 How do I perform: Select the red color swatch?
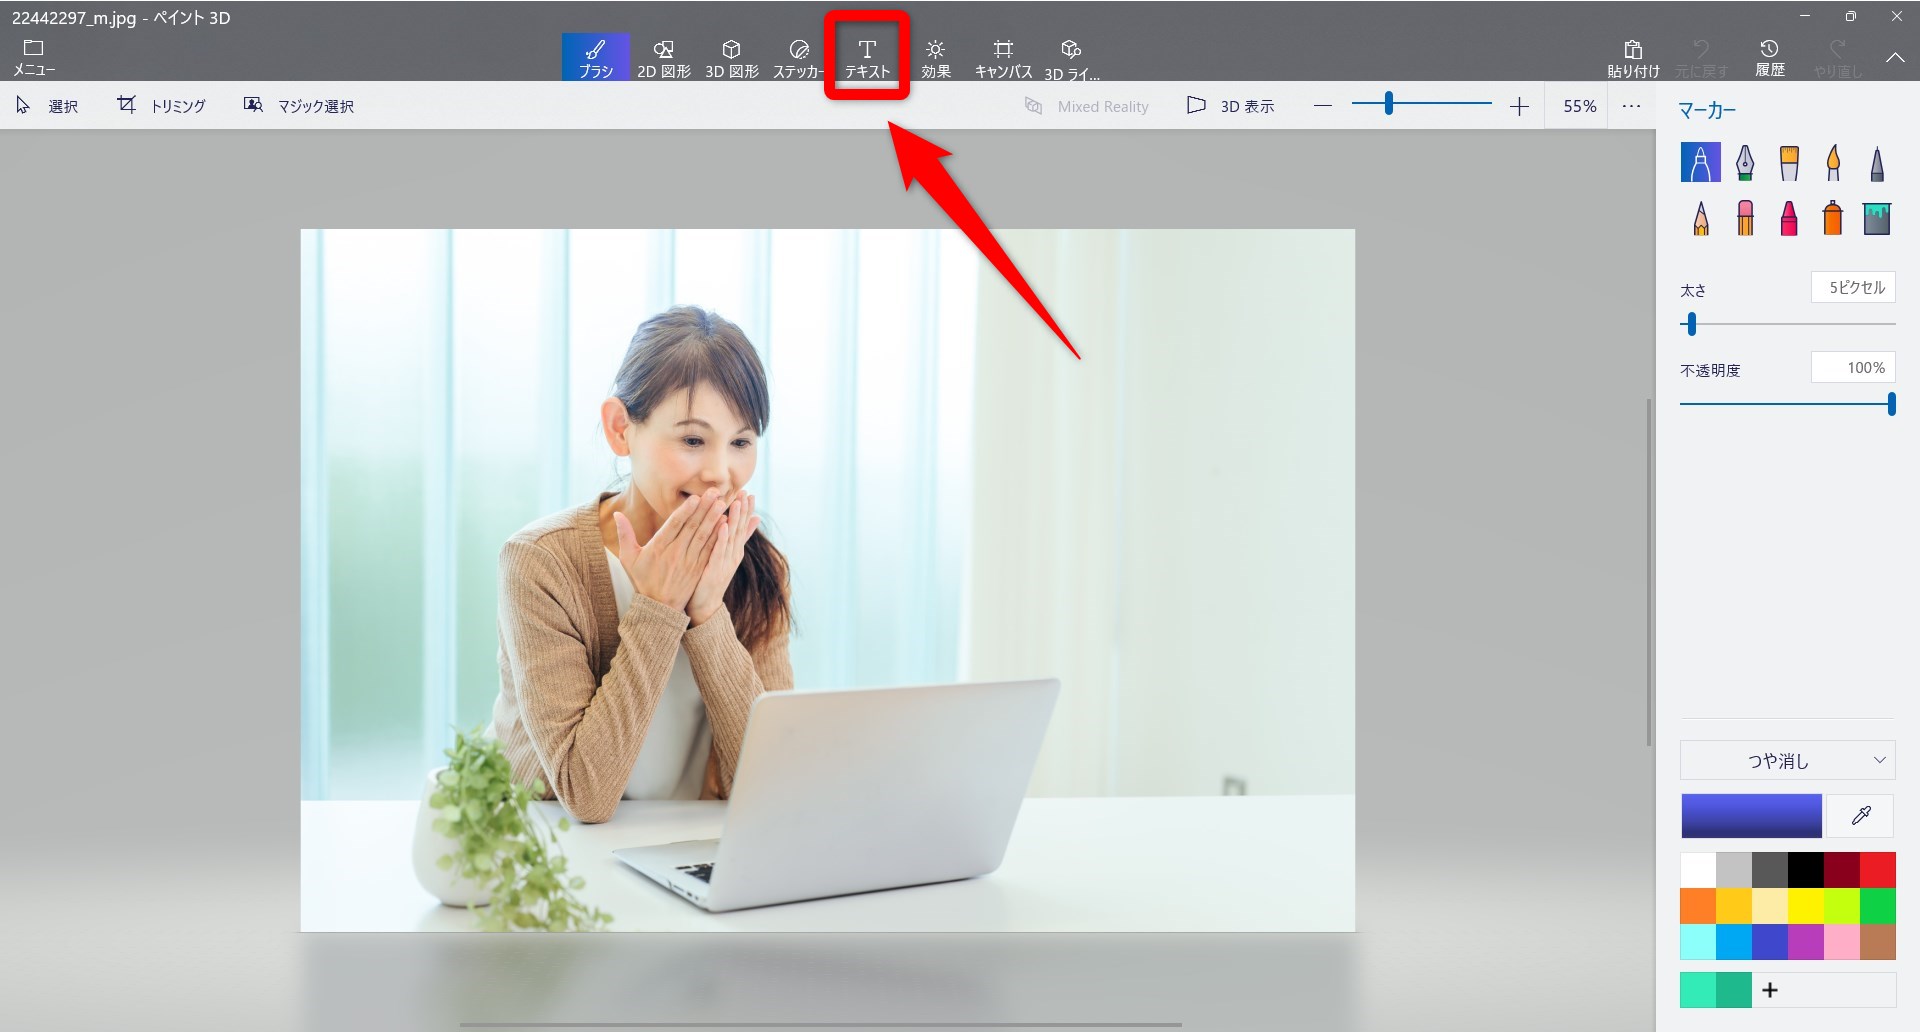1877,870
